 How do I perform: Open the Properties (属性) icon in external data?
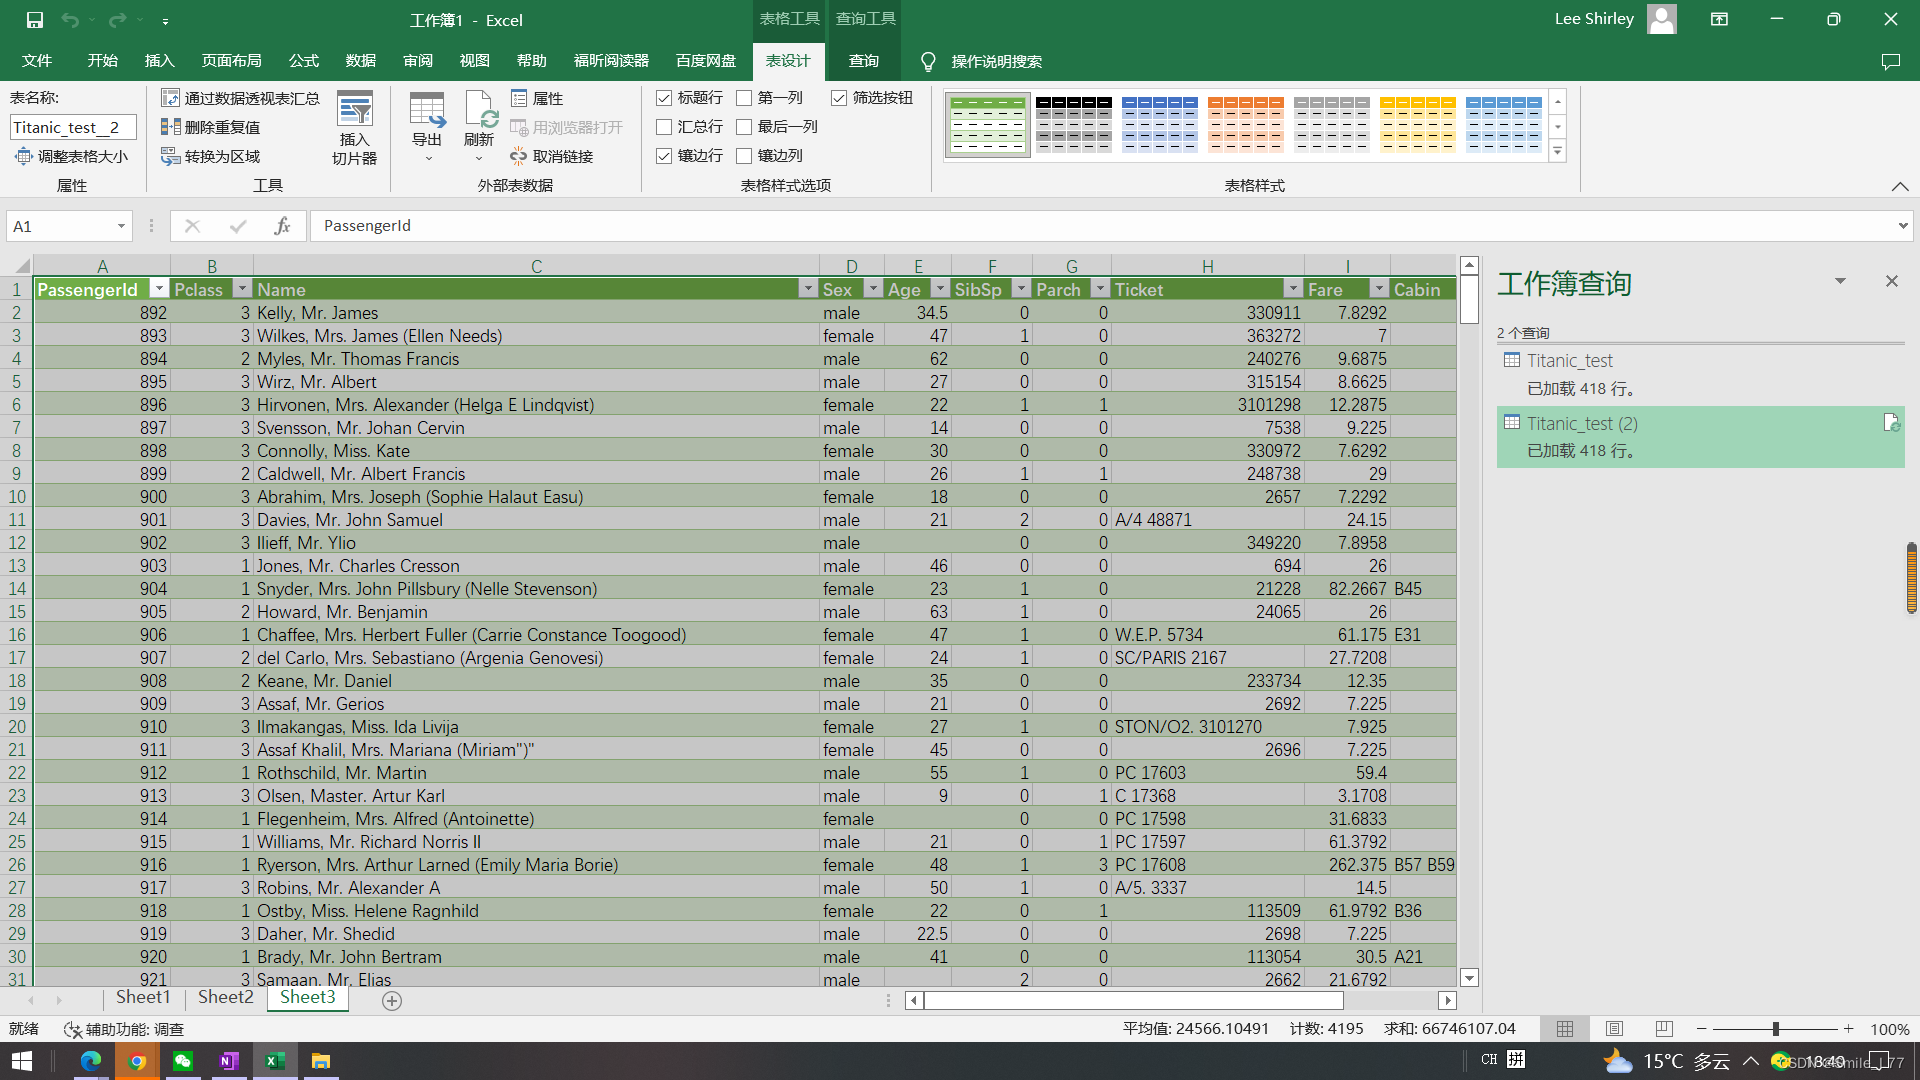[519, 98]
